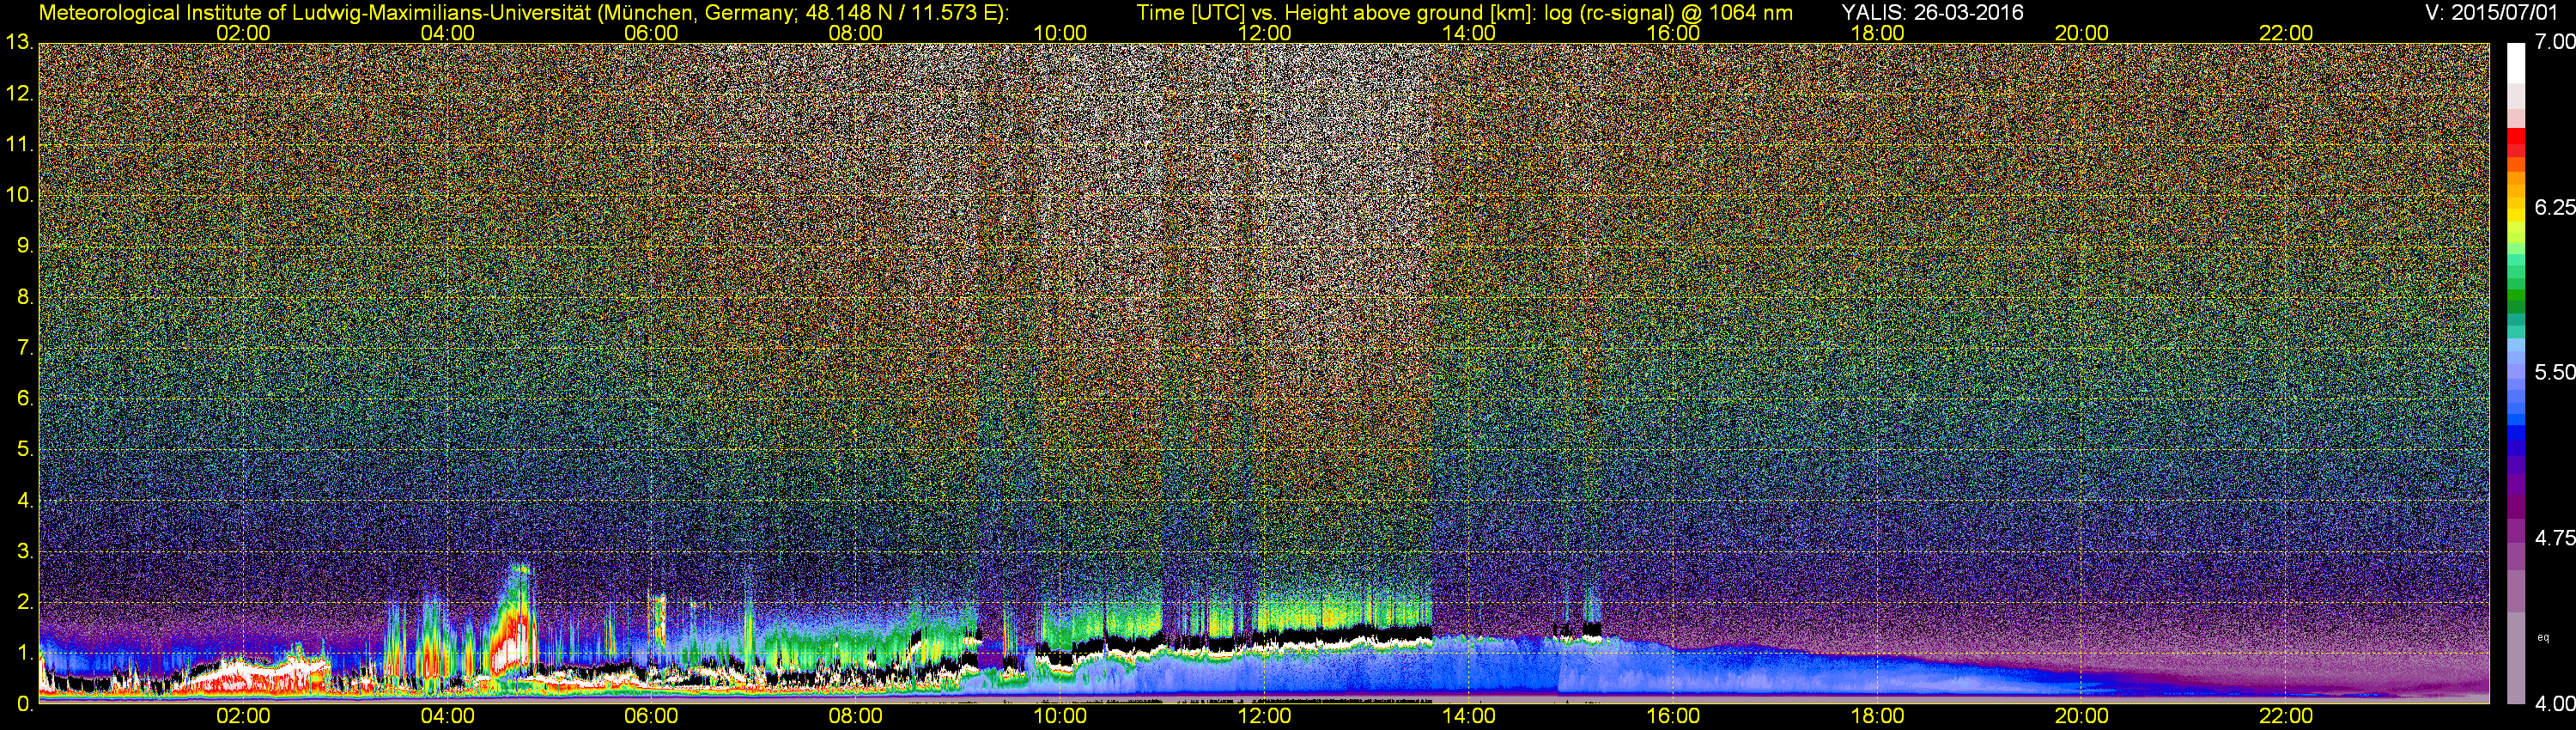Click the 04:00 label on the upper time axis
This screenshot has height=730, width=2576.
[447, 33]
